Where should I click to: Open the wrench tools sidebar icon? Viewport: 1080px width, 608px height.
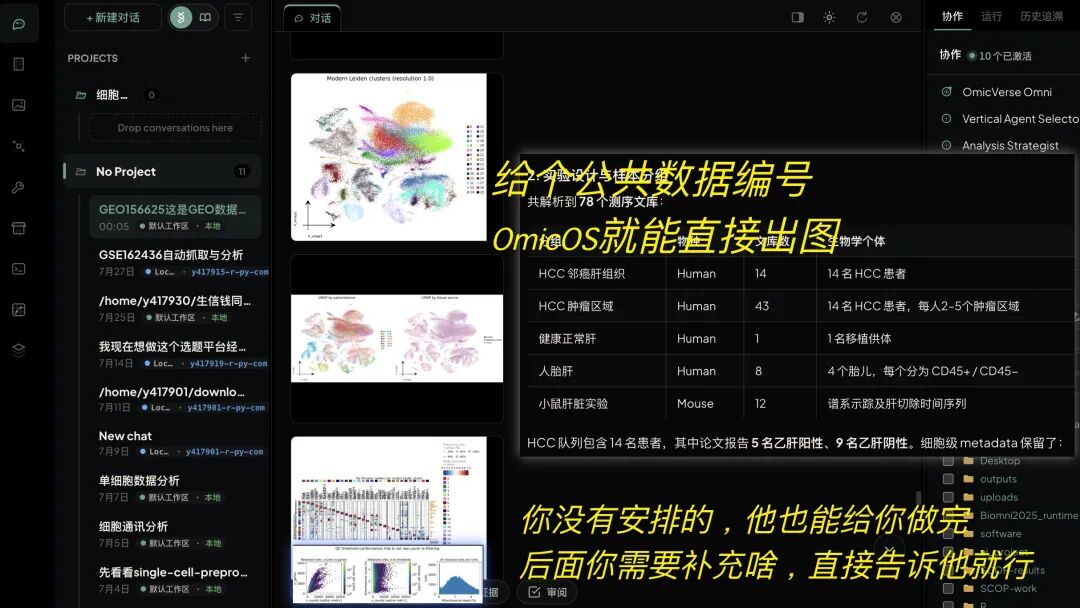pos(19,187)
